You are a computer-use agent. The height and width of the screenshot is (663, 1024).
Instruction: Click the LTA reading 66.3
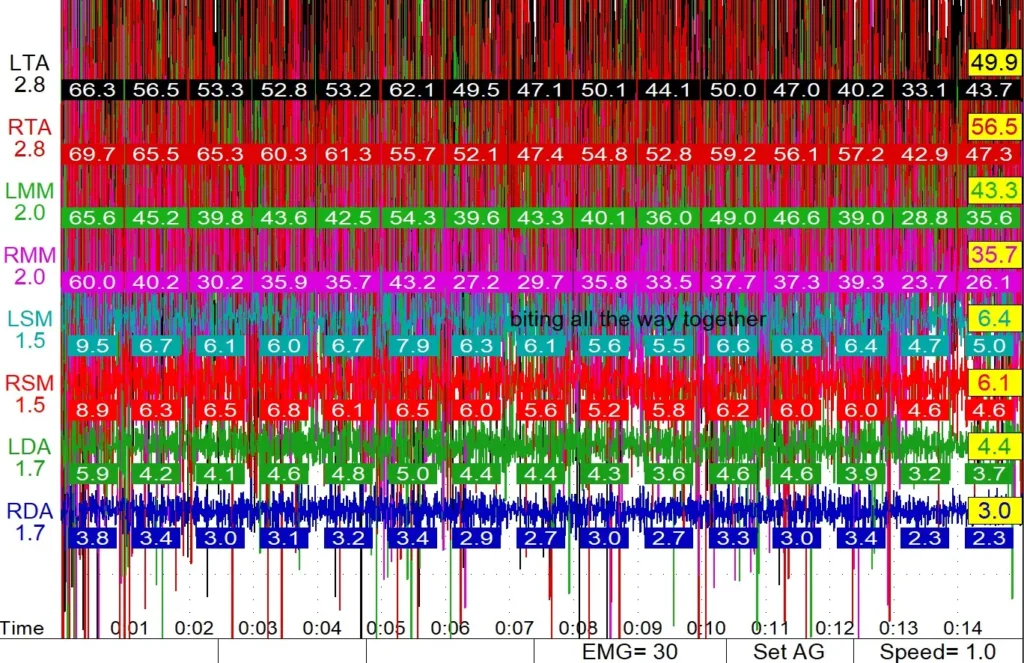pyautogui.click(x=92, y=90)
